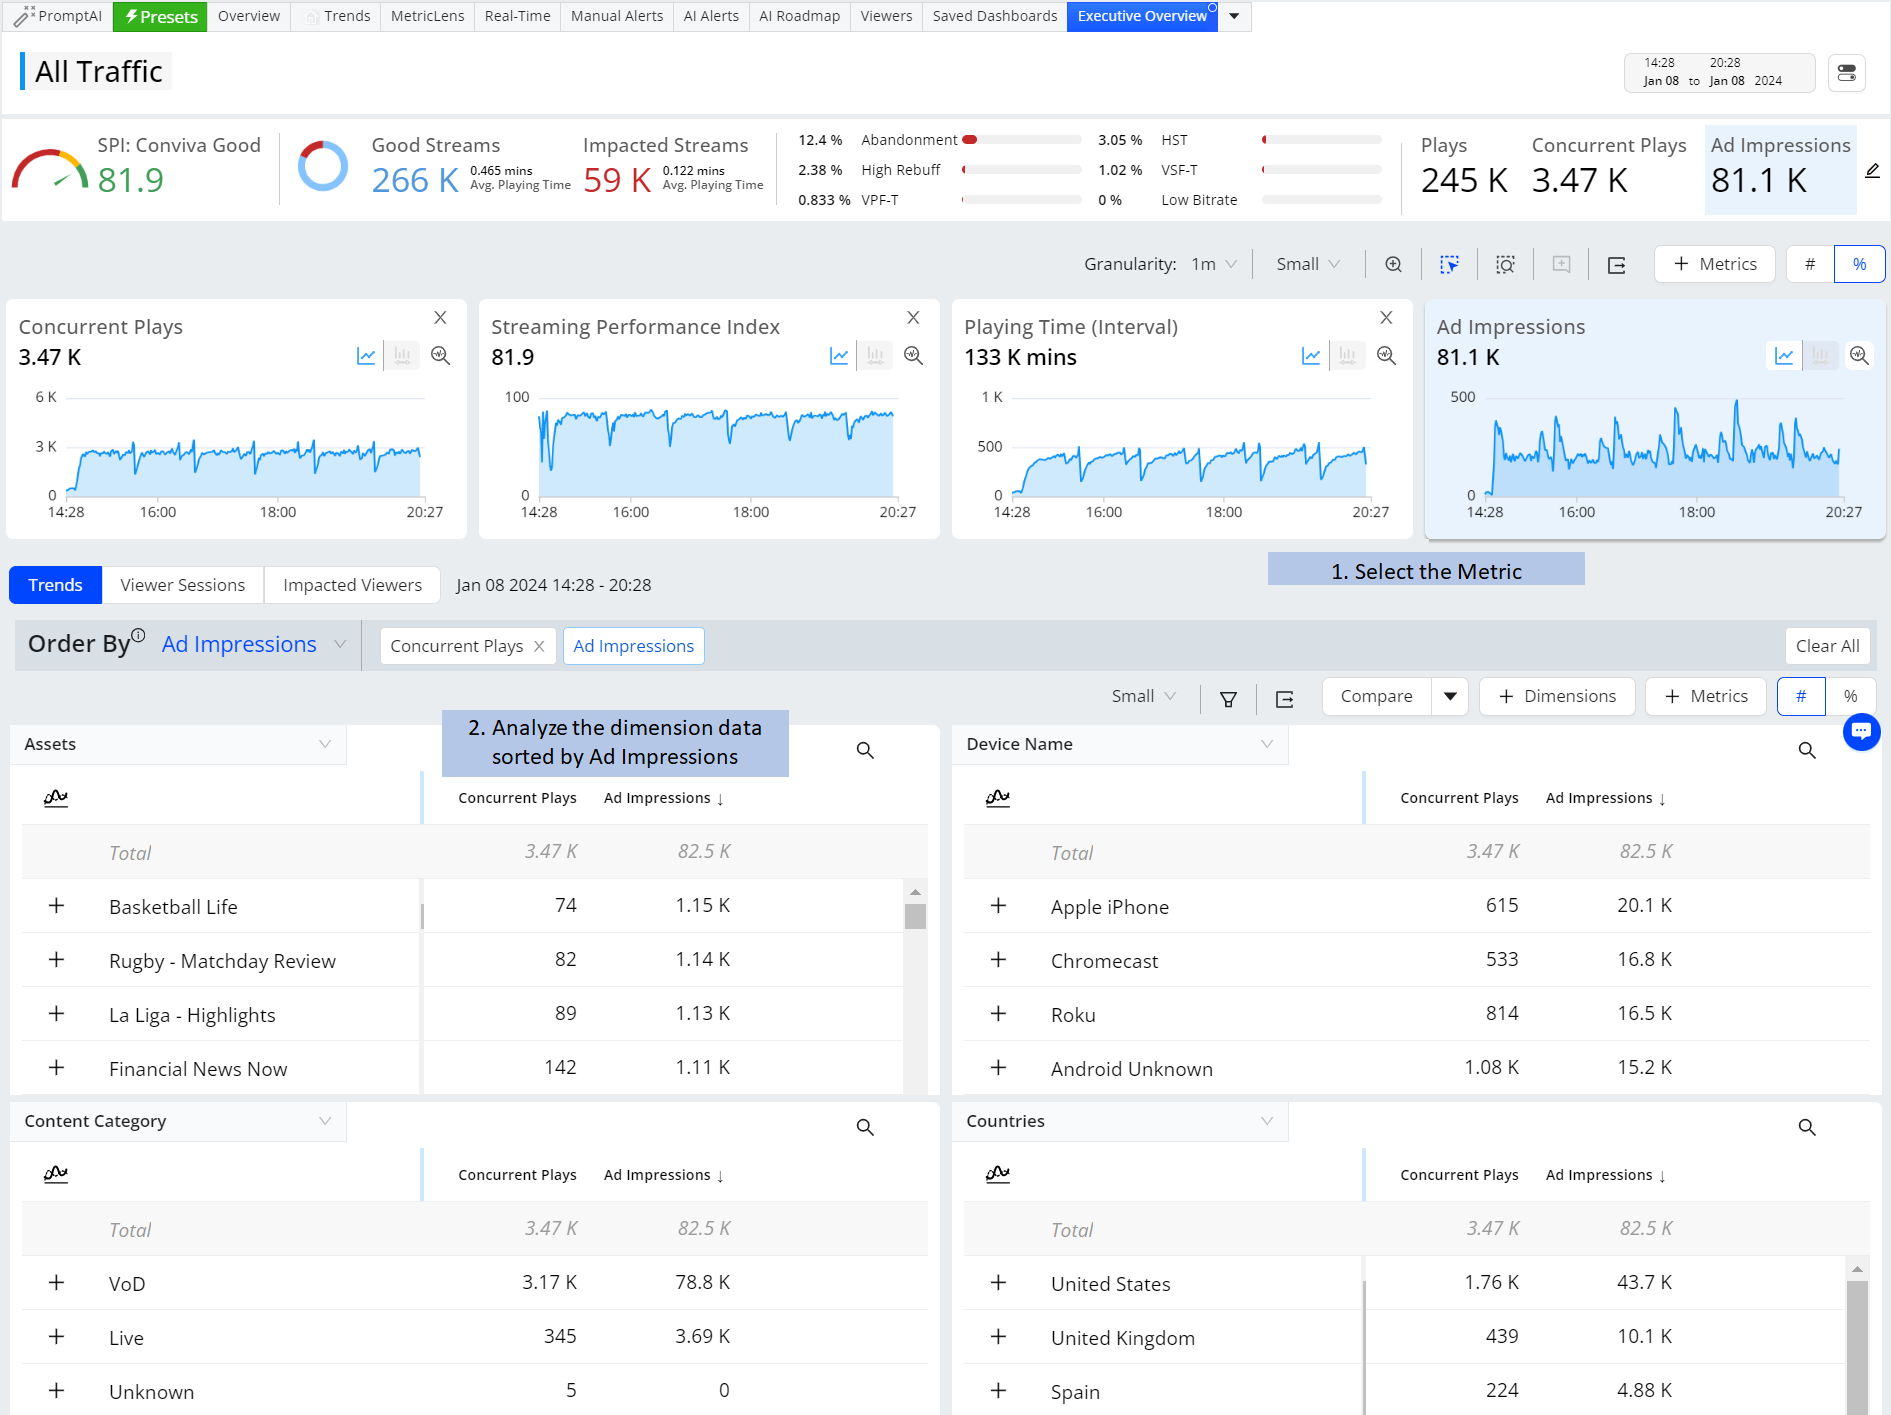Open the Granularity 1m dropdown
This screenshot has width=1891, height=1415.
(x=1214, y=264)
